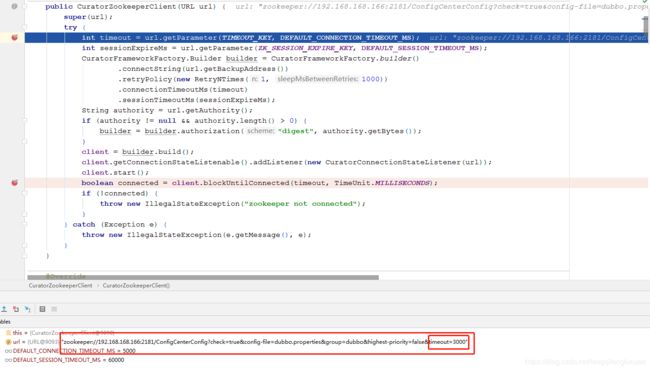The image size is (650, 370).
Task: Click first step arrow icon in debug toolbar
Action: pos(4,309)
